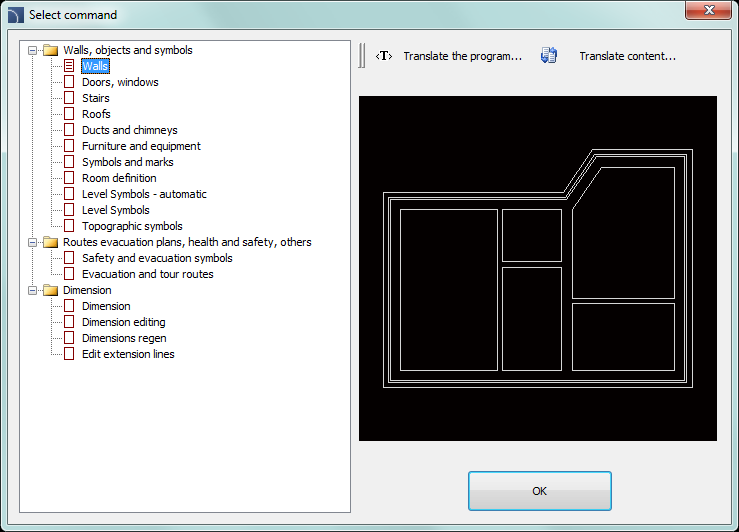Click the icon beside Dimension editing

[x=69, y=322]
